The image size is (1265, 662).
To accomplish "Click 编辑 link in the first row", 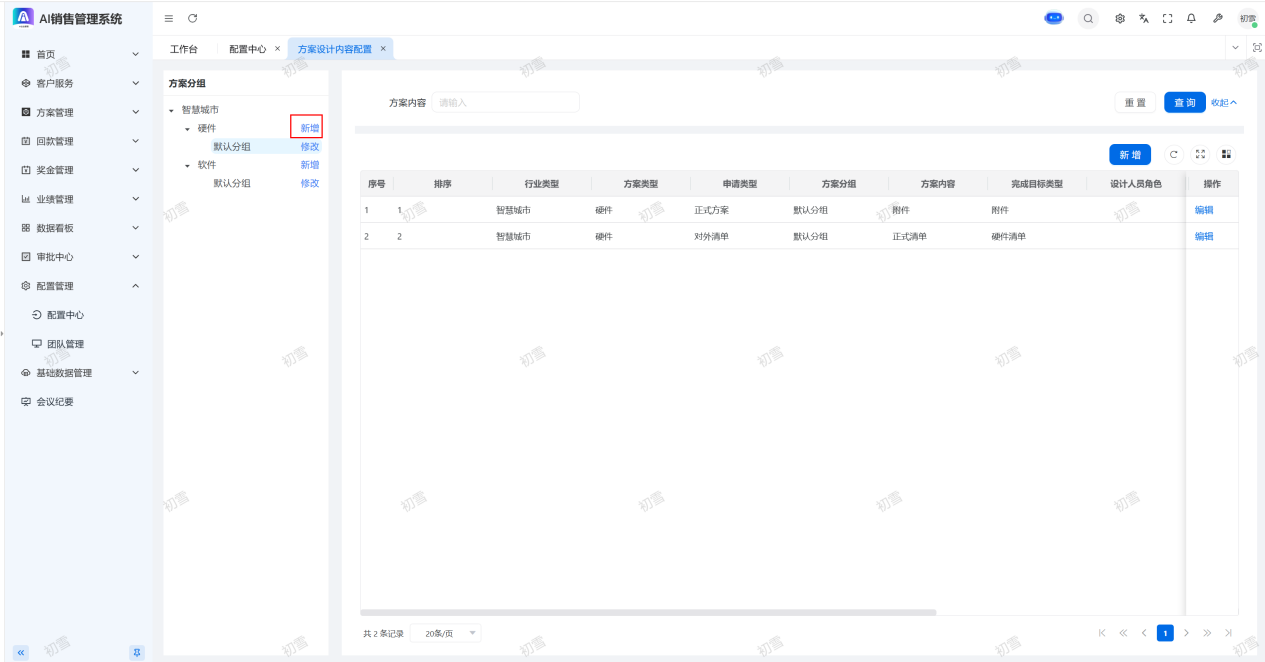I will pyautogui.click(x=1204, y=210).
